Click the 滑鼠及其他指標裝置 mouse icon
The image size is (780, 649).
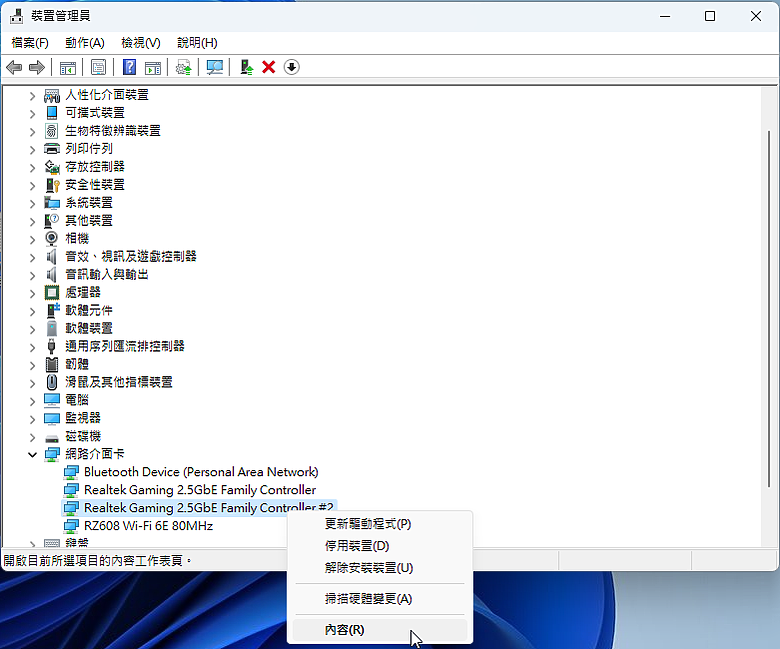(x=52, y=382)
